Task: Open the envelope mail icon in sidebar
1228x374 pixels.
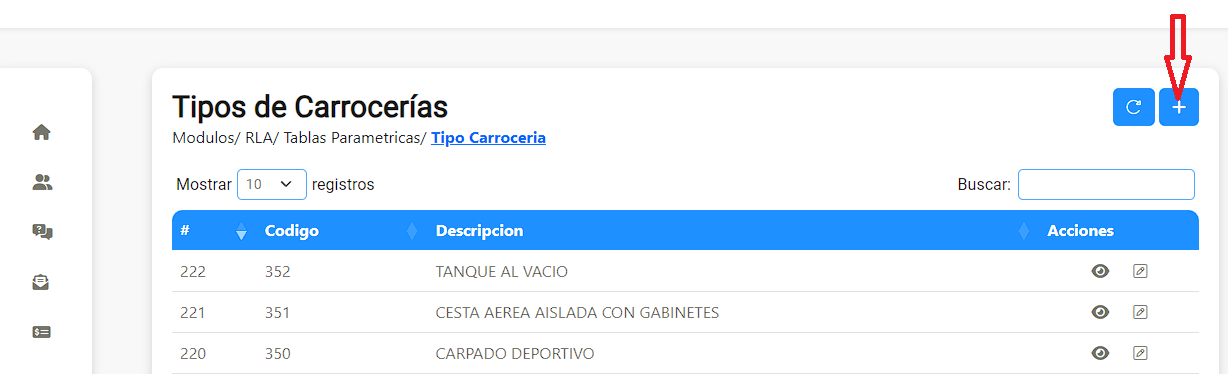Action: 42,282
